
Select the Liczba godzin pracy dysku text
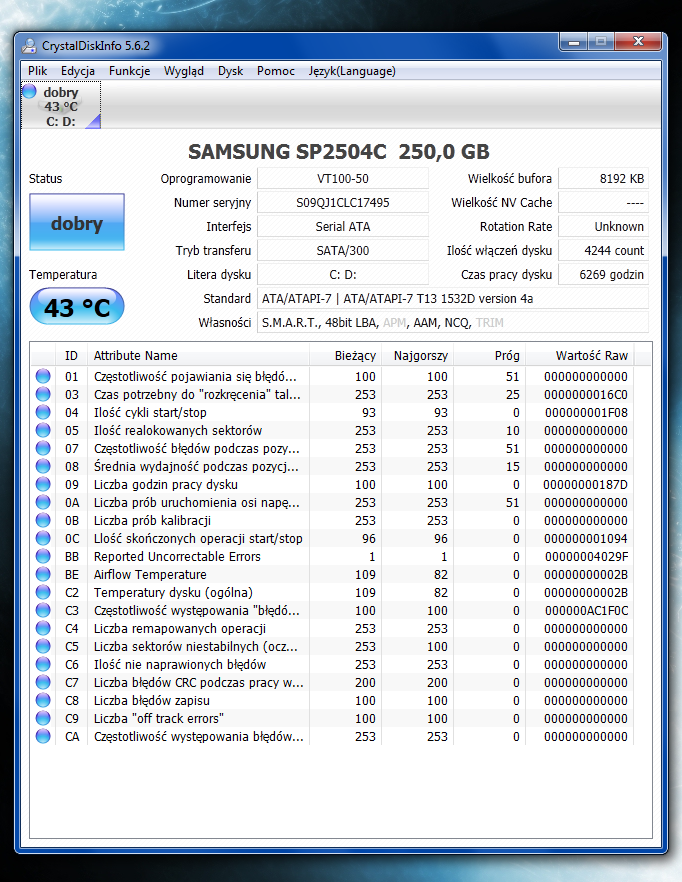165,484
